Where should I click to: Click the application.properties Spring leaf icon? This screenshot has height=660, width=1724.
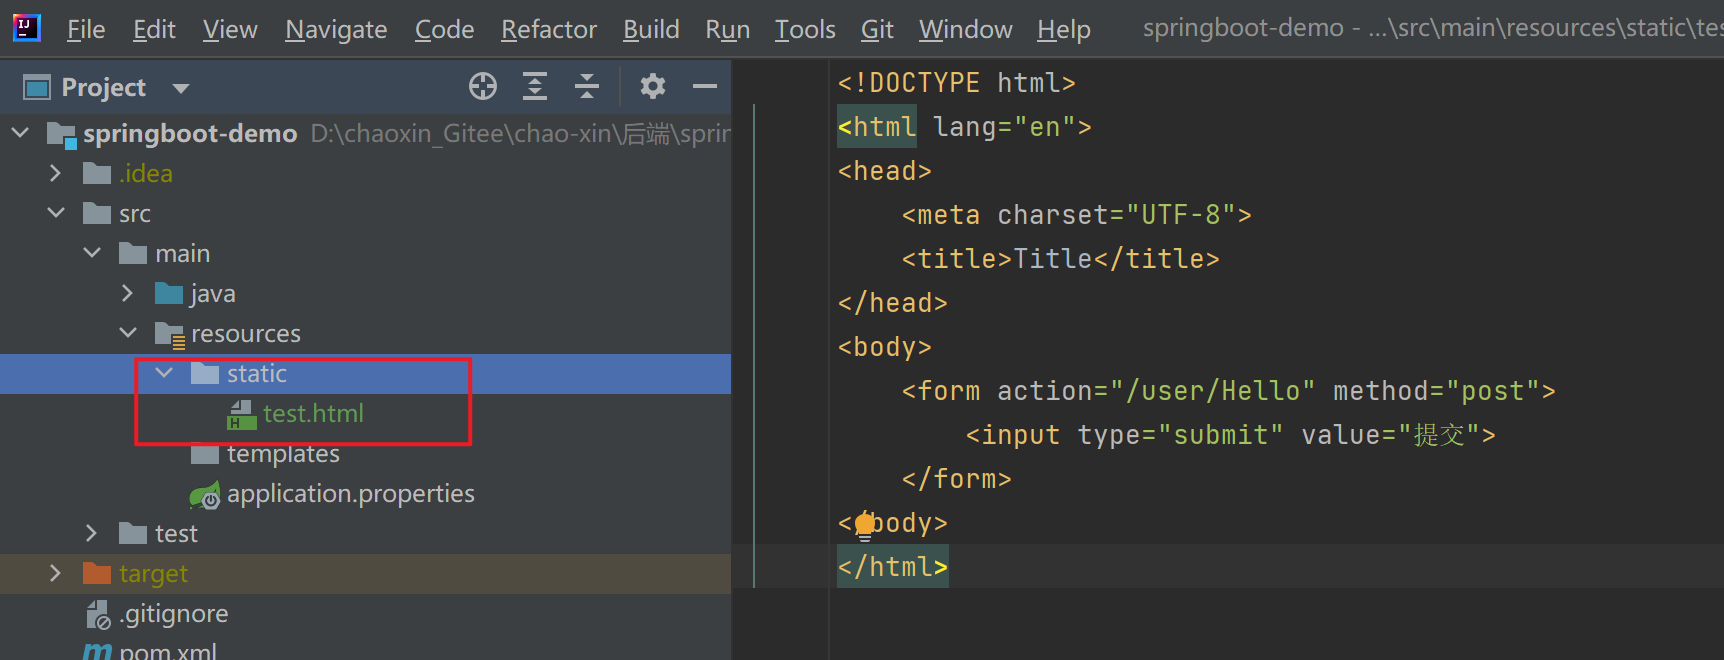[205, 495]
